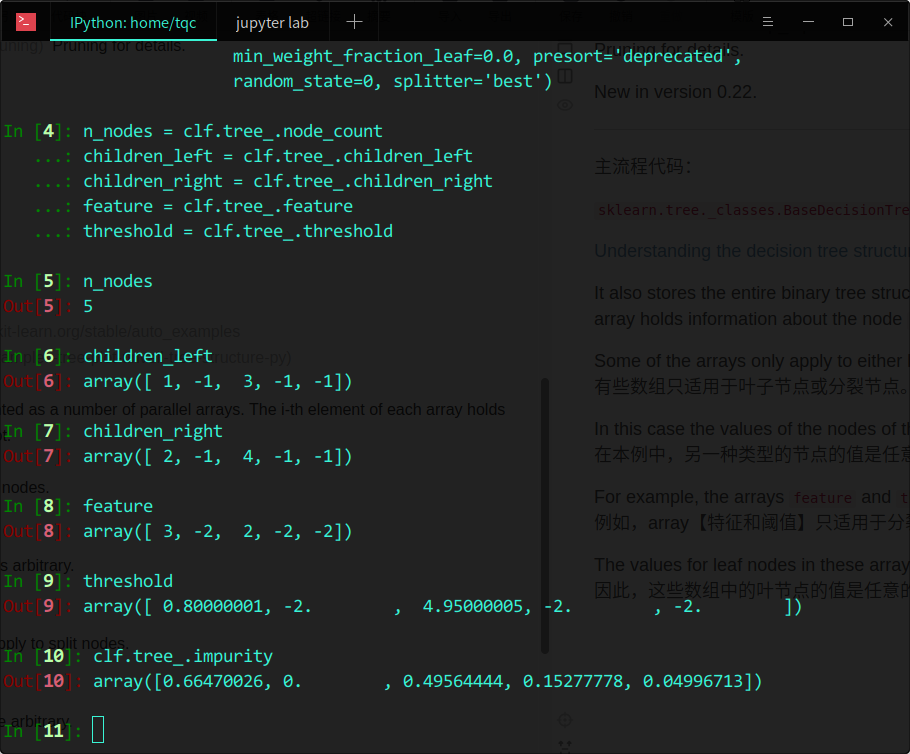Click the text "presort='deprecated'"

point(633,56)
